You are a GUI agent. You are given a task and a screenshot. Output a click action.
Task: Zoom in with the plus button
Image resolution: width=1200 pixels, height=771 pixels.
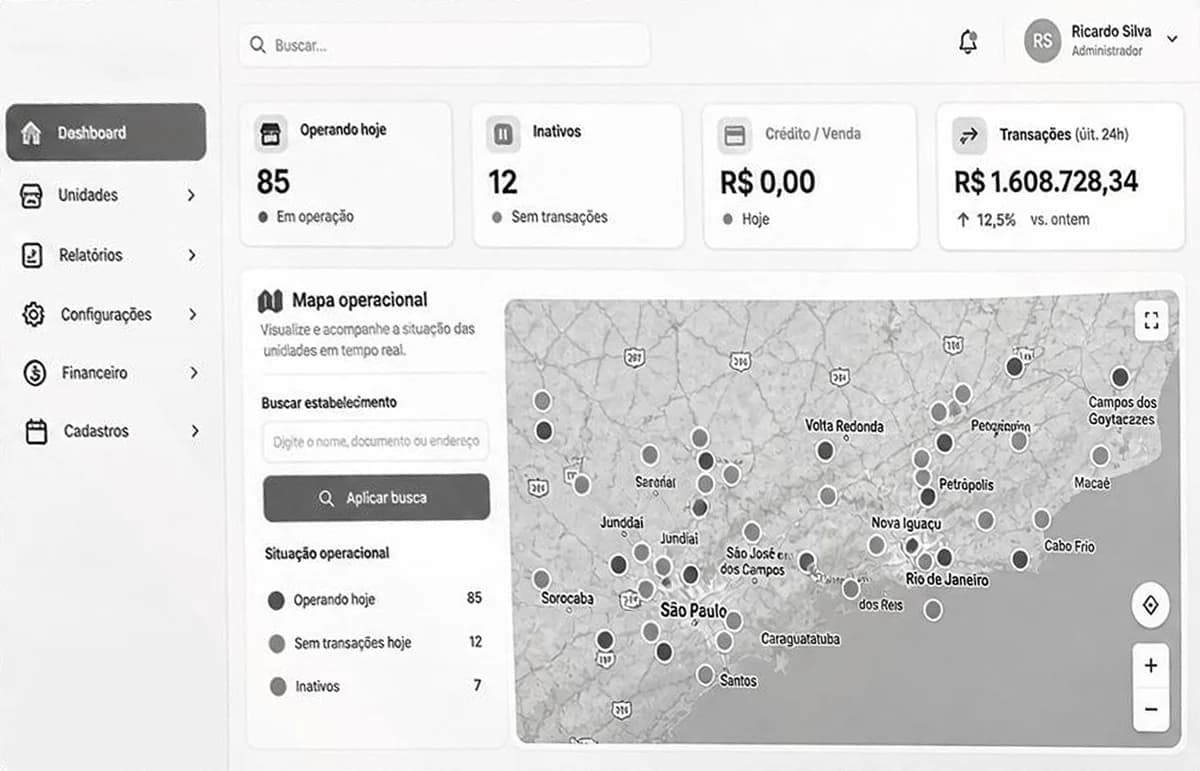[x=1151, y=666]
